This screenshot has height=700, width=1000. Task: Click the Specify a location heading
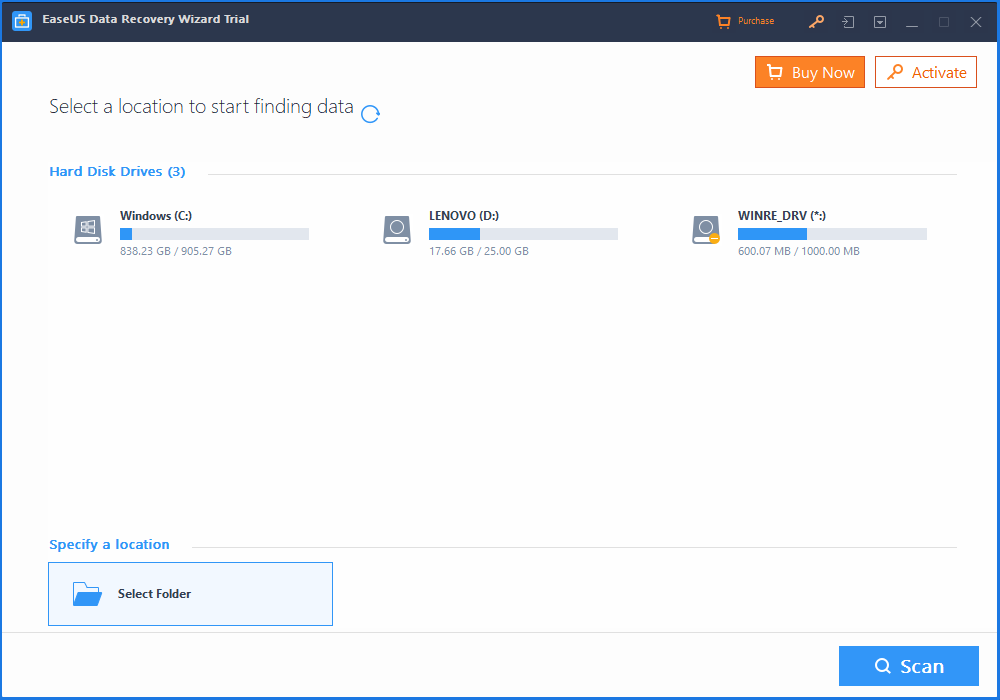coord(109,544)
